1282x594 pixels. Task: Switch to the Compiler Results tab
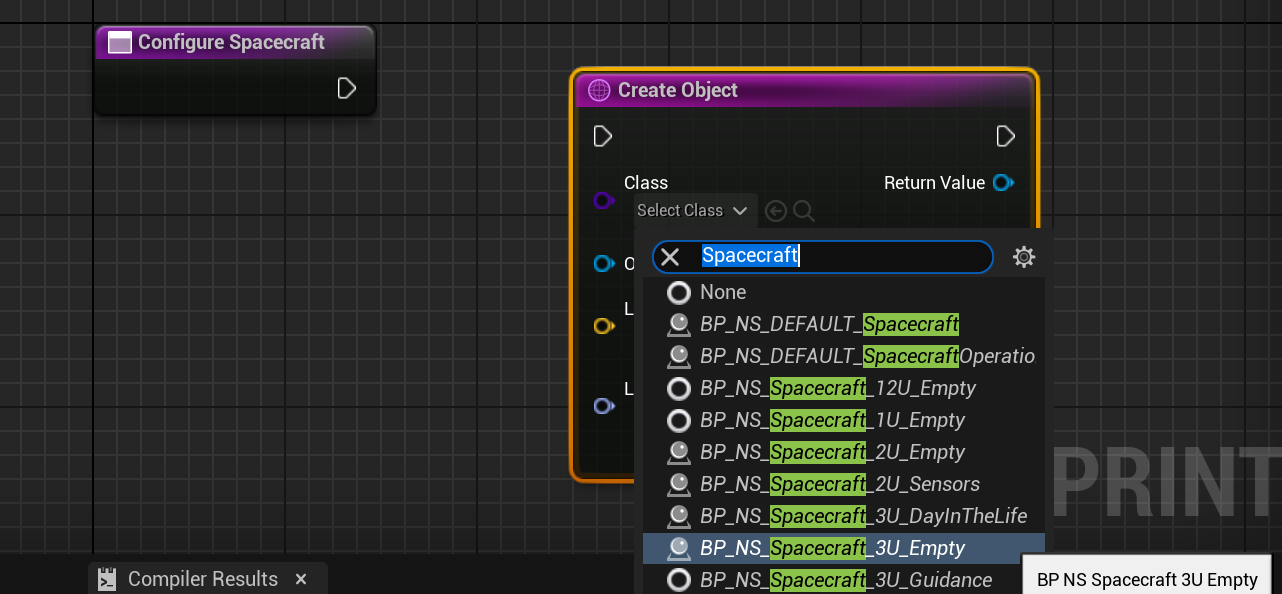[x=202, y=579]
